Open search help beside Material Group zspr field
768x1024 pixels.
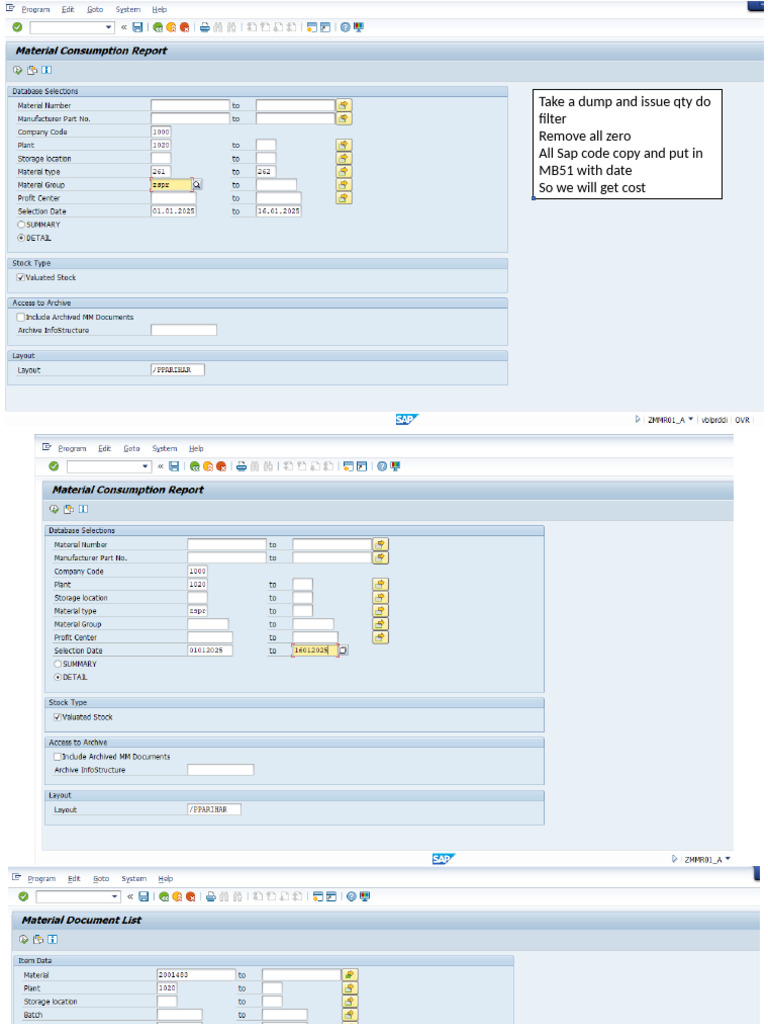pos(197,185)
